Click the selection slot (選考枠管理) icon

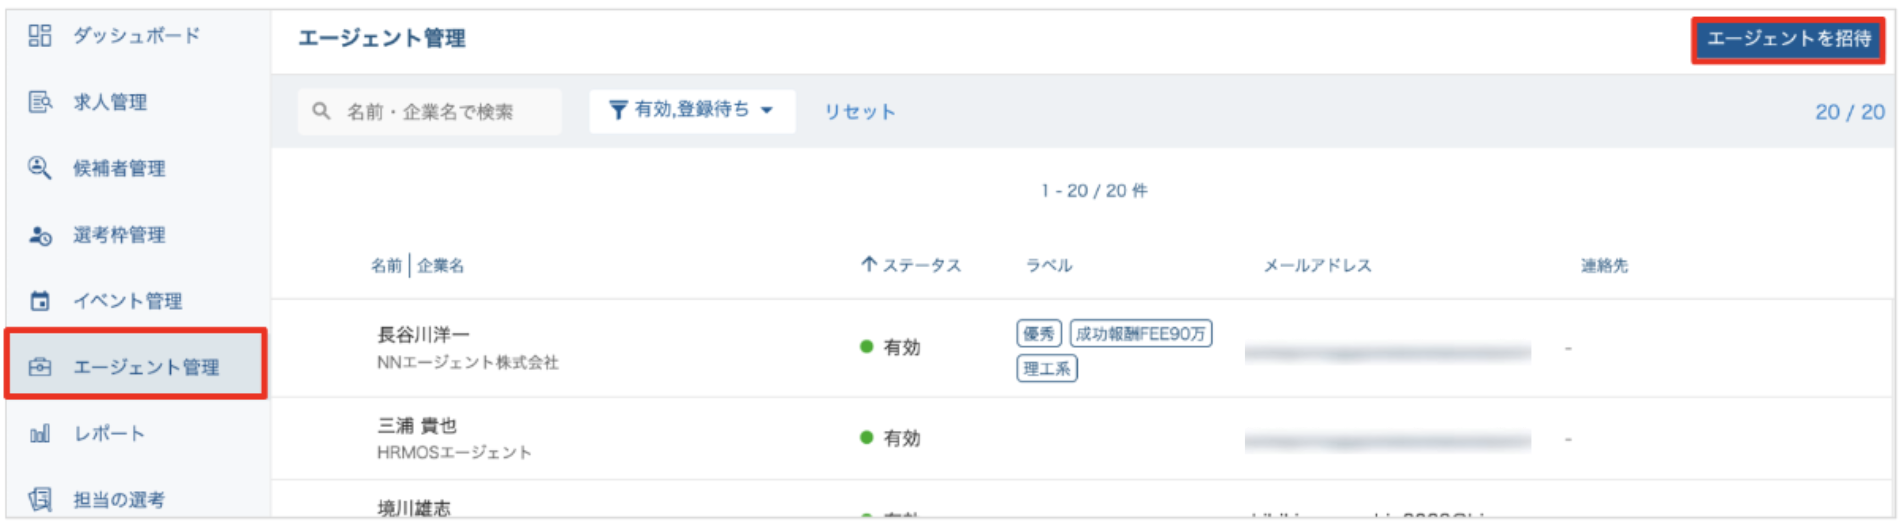click(40, 235)
